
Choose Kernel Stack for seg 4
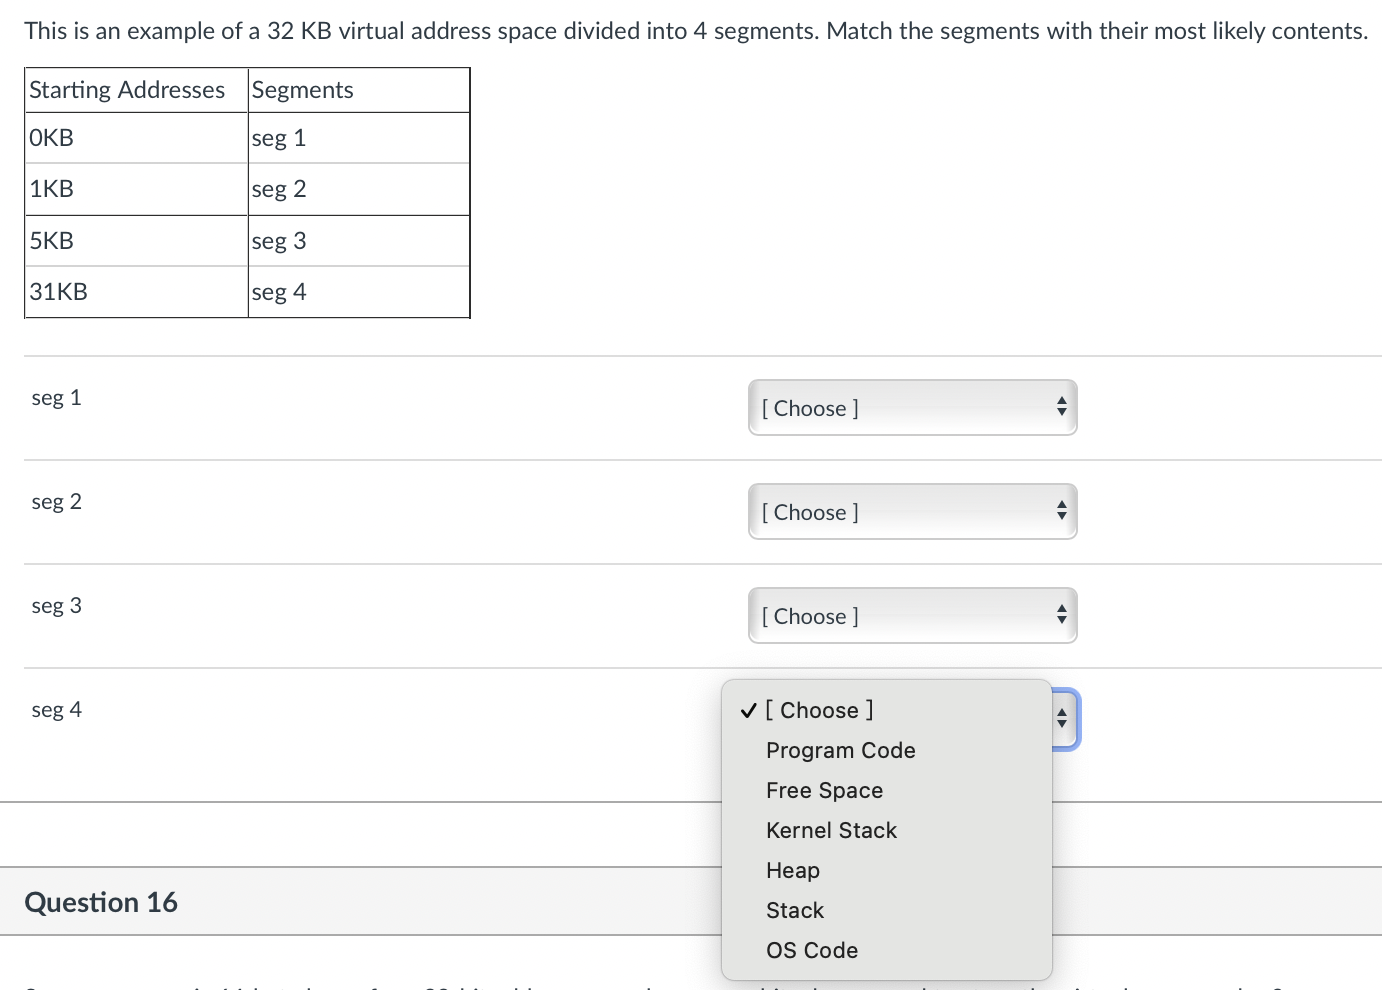pos(831,830)
